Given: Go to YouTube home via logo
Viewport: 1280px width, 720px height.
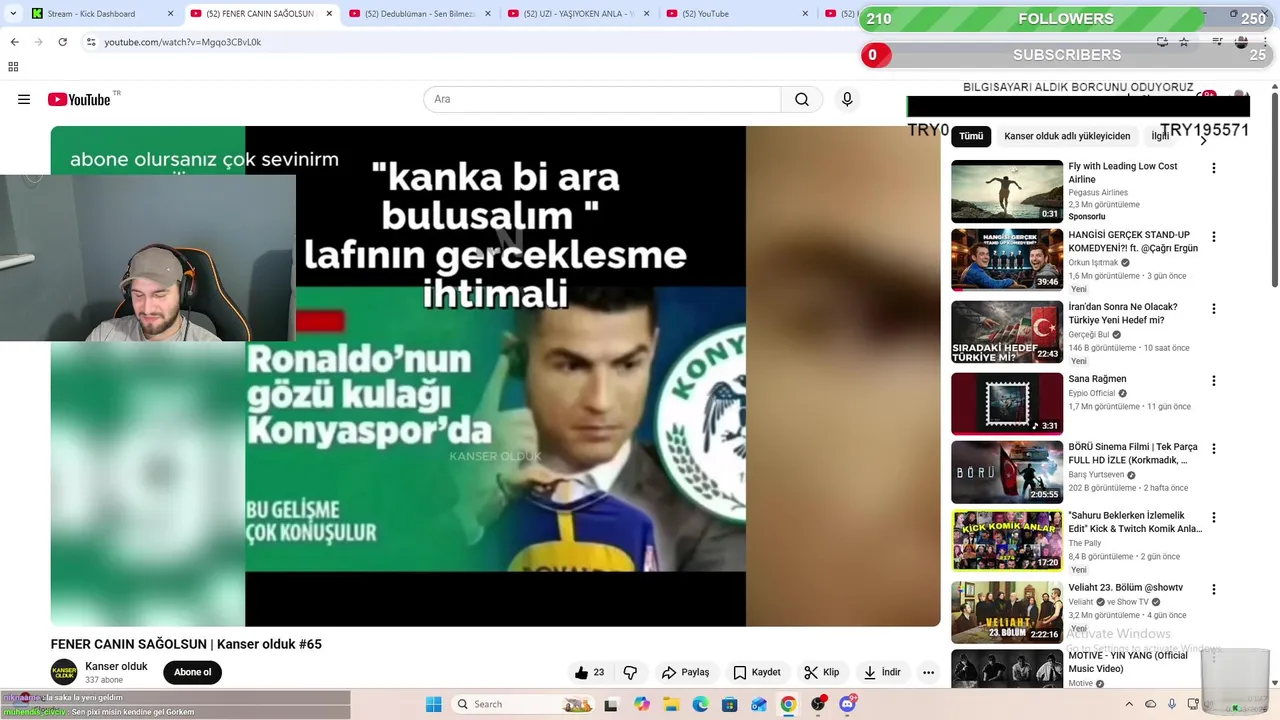Looking at the screenshot, I should (79, 99).
